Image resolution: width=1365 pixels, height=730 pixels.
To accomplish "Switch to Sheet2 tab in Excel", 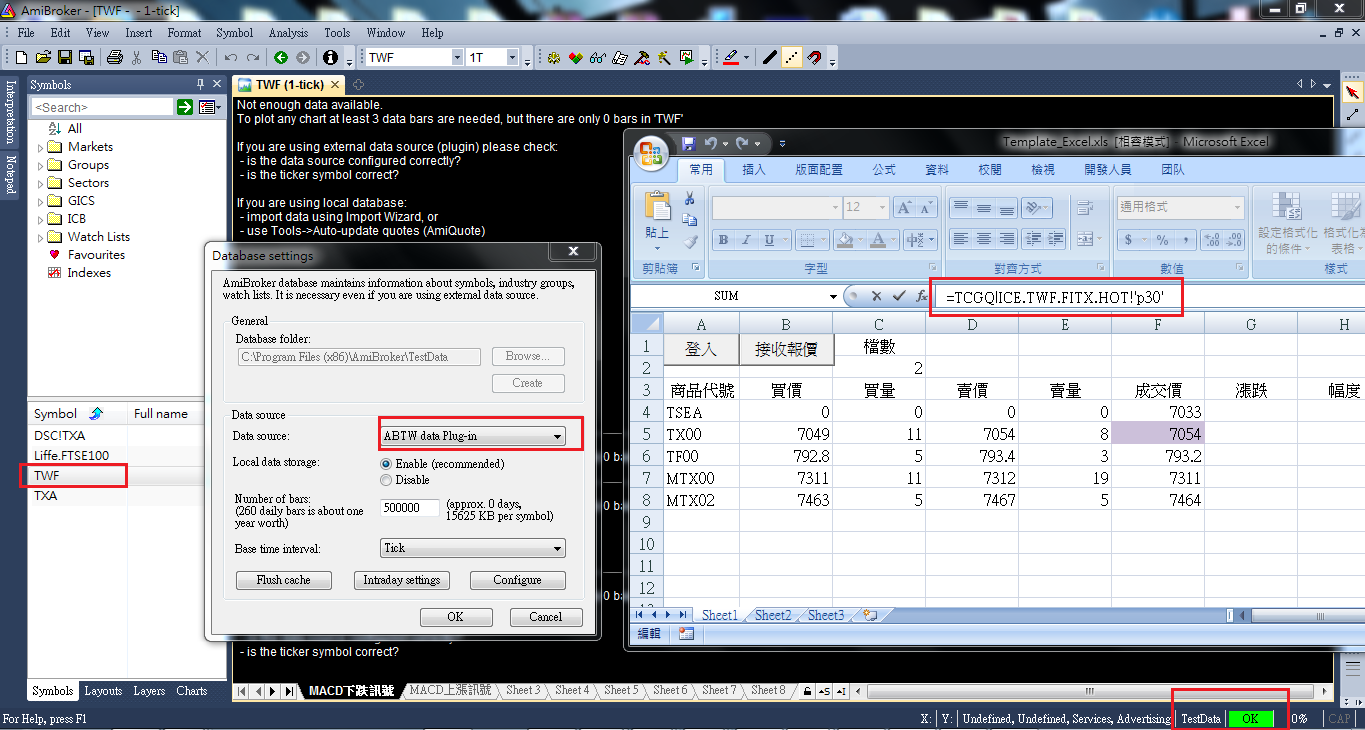I will point(772,616).
